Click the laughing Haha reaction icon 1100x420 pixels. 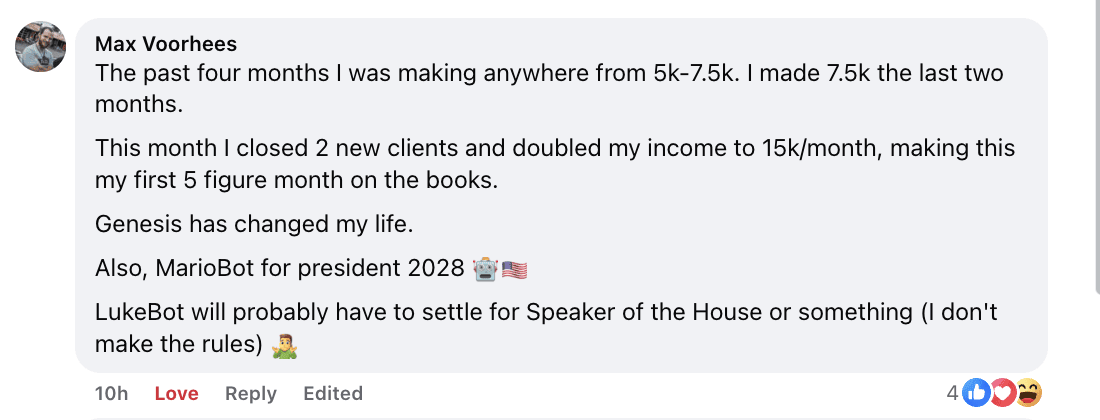tap(1027, 394)
